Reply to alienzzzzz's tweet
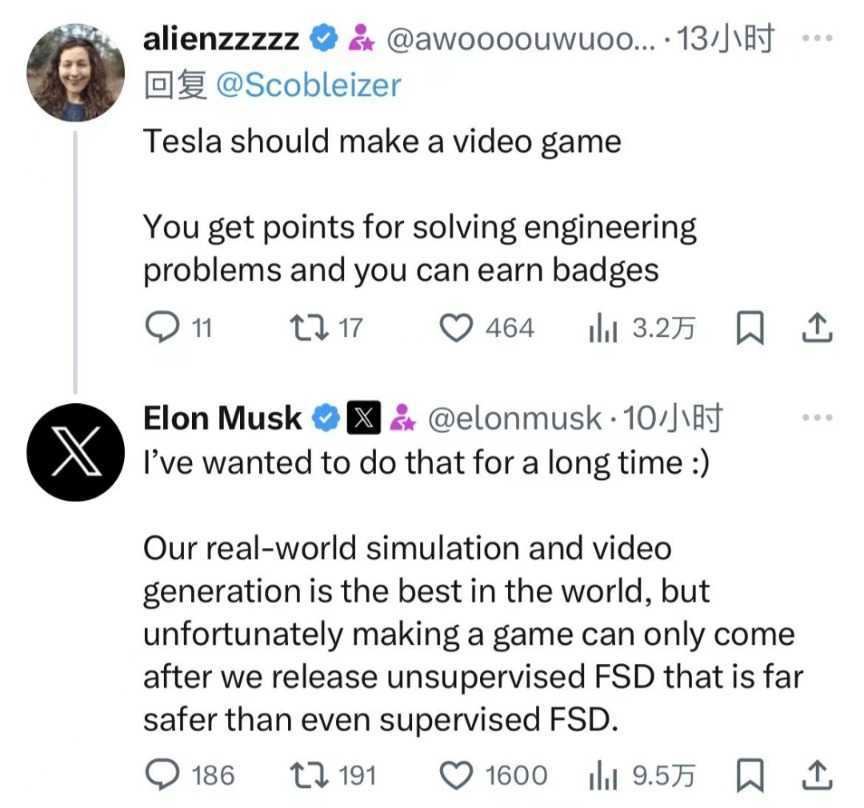This screenshot has height=808, width=864. [162, 327]
